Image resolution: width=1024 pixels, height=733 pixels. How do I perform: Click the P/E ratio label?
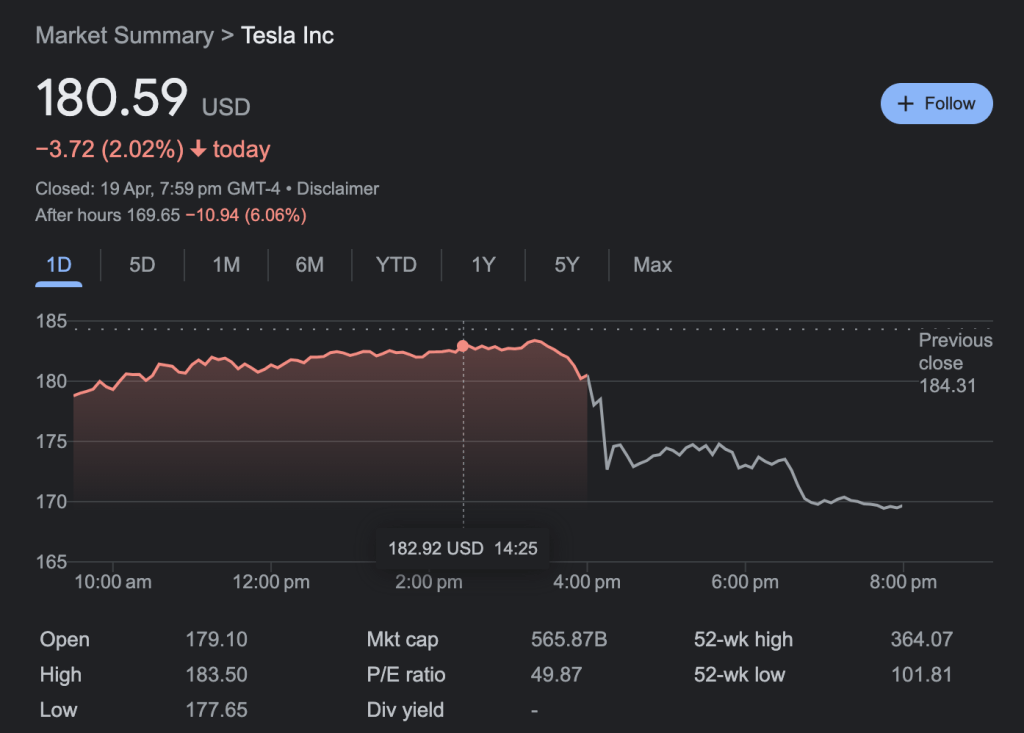pyautogui.click(x=406, y=675)
